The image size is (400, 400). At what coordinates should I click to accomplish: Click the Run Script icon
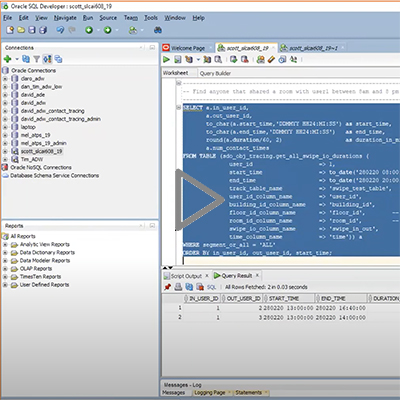(178, 59)
